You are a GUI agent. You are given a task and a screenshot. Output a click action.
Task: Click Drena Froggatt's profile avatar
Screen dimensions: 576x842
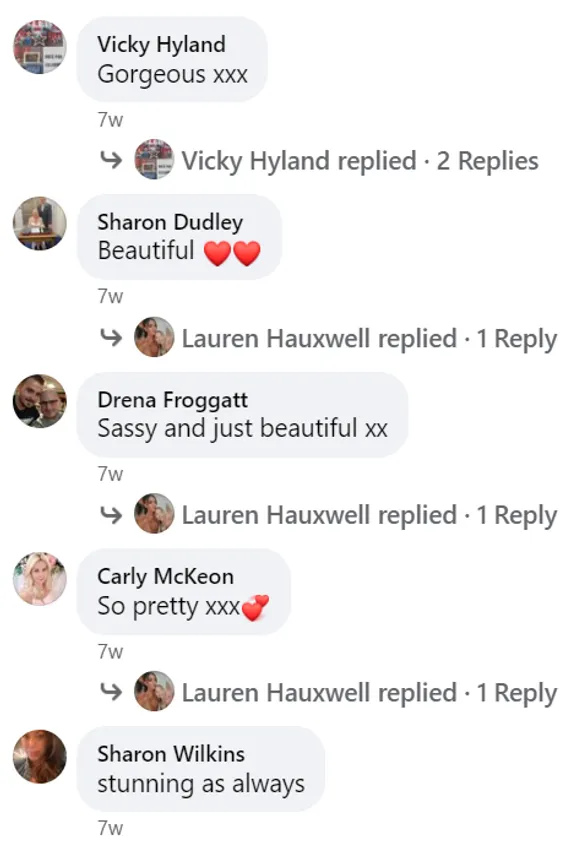[x=40, y=401]
